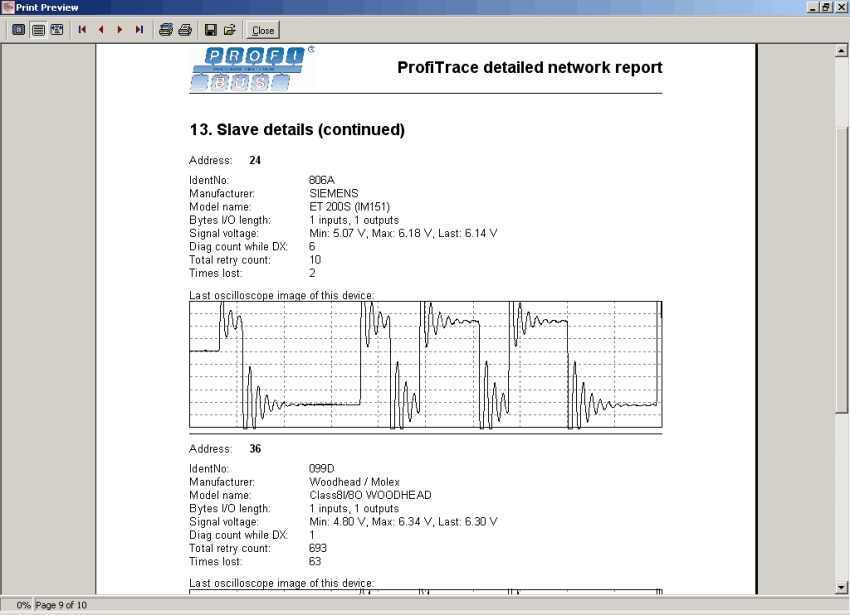The width and height of the screenshot is (850, 615).
Task: Minimize the Print Preview window
Action: [812, 7]
